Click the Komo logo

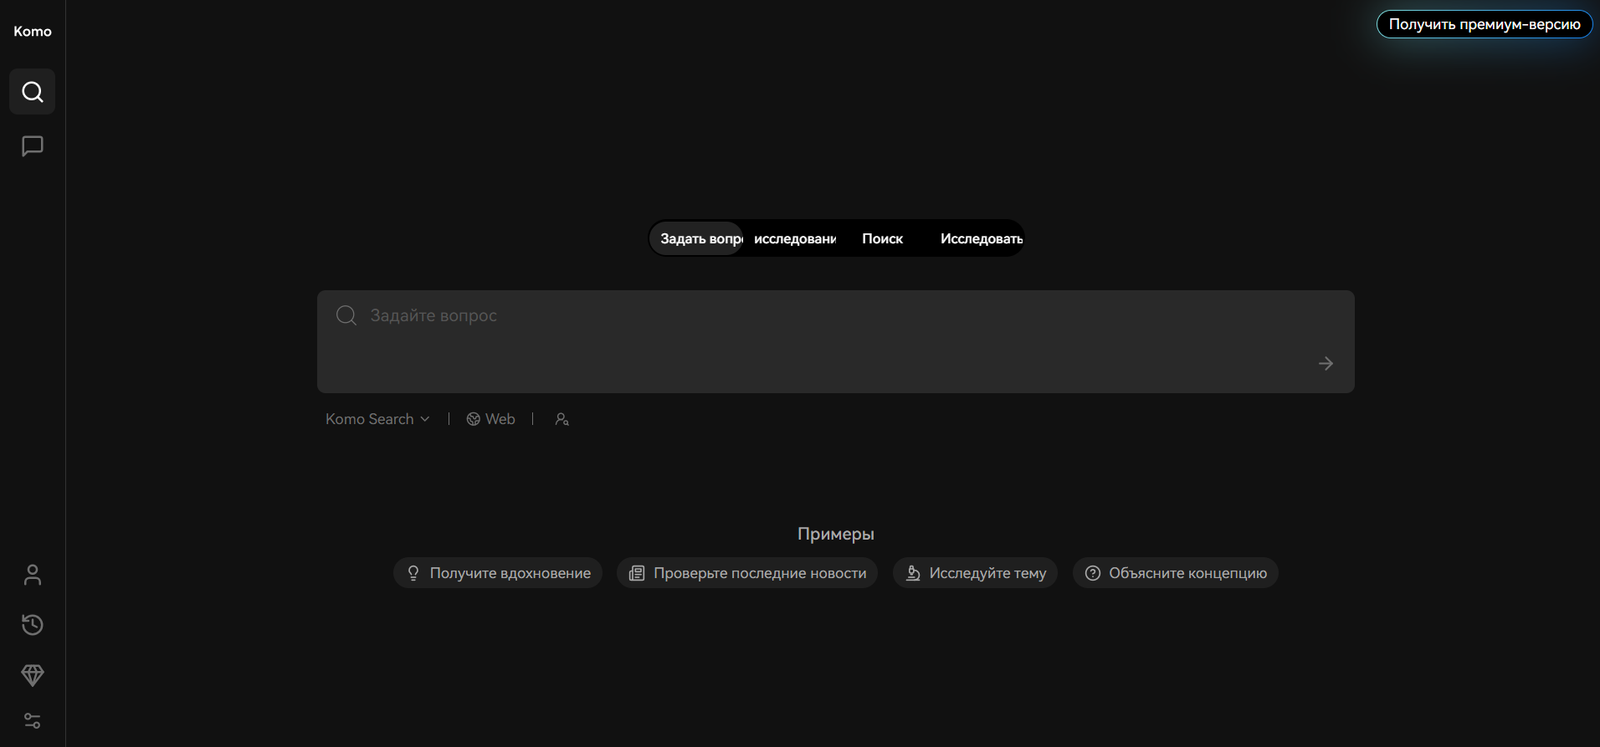tap(32, 31)
